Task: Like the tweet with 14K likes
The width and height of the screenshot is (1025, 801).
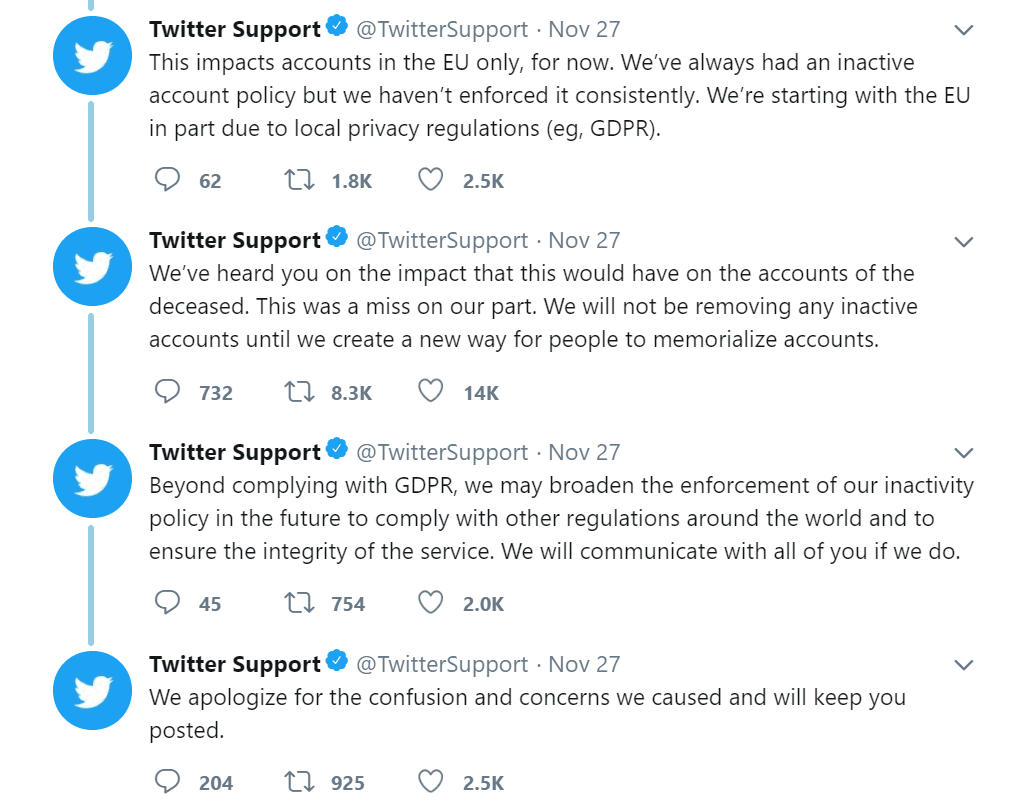Action: [430, 392]
